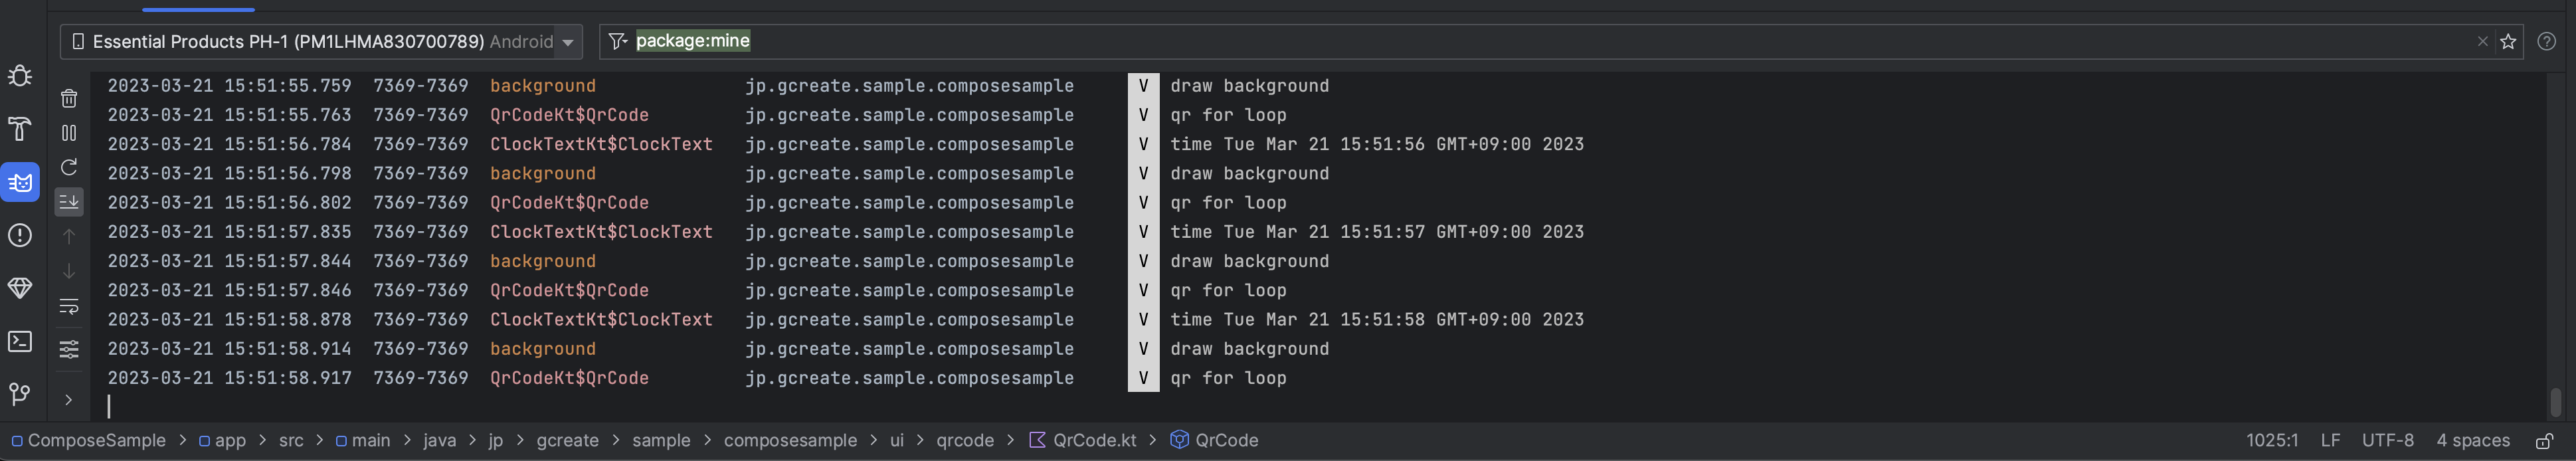Open the Build hammer tool window

pyautogui.click(x=20, y=129)
